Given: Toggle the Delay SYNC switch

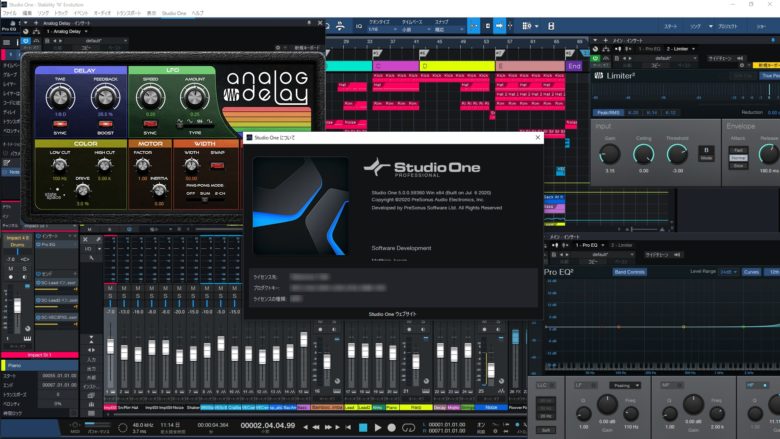Looking at the screenshot, I should coord(60,124).
